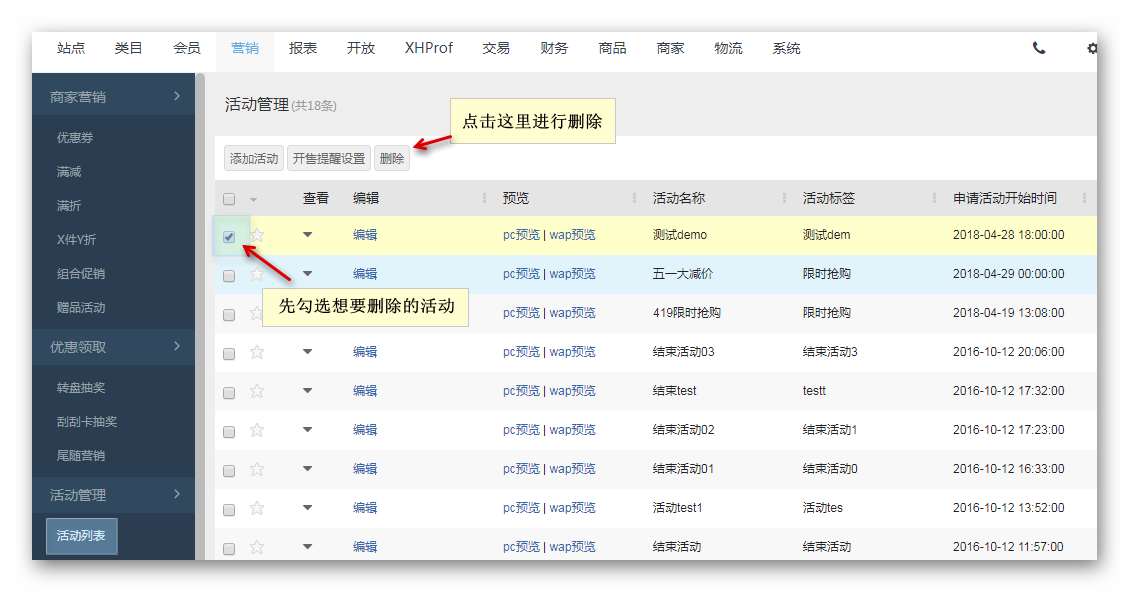Check the 结束活动03 row checkbox
This screenshot has height=592, width=1129.
pyautogui.click(x=229, y=353)
